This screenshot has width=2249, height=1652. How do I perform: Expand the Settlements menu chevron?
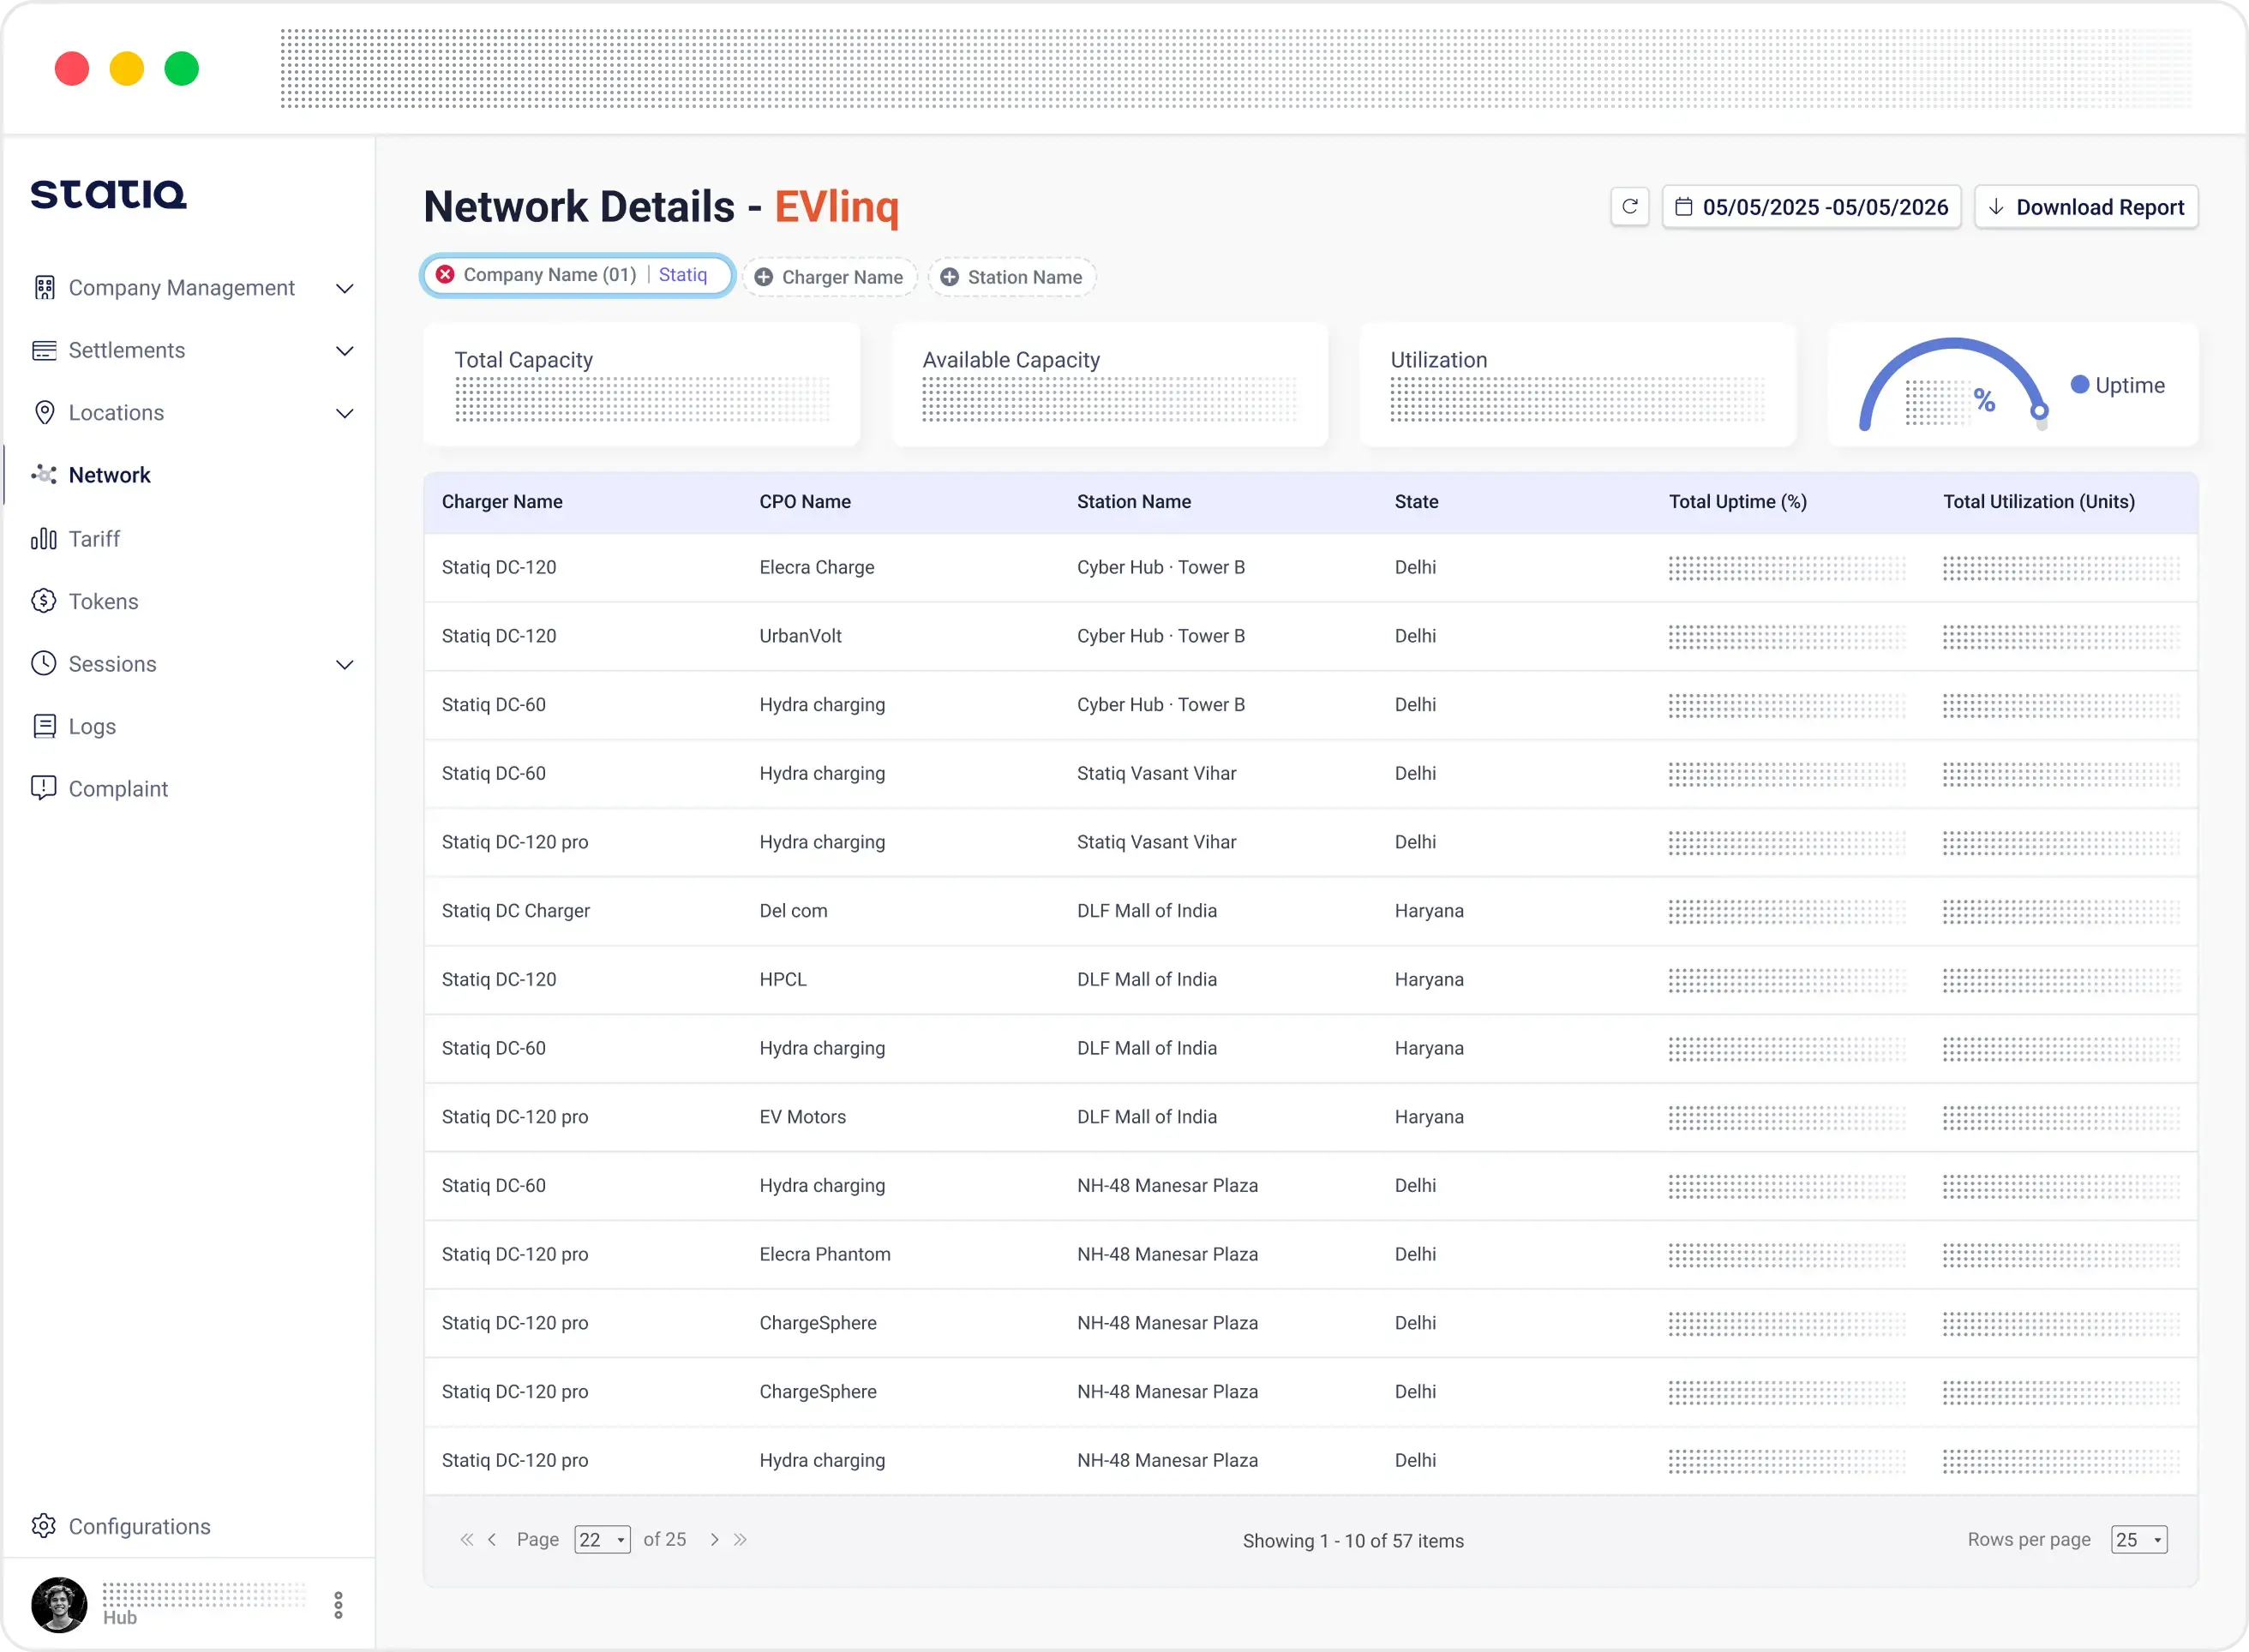[345, 351]
